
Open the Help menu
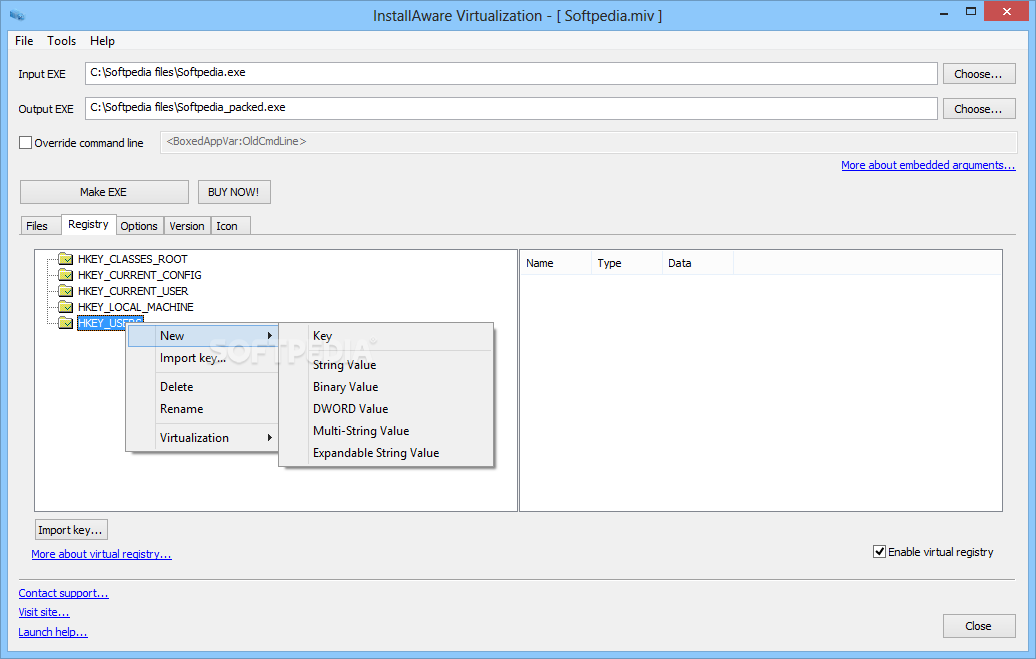102,40
